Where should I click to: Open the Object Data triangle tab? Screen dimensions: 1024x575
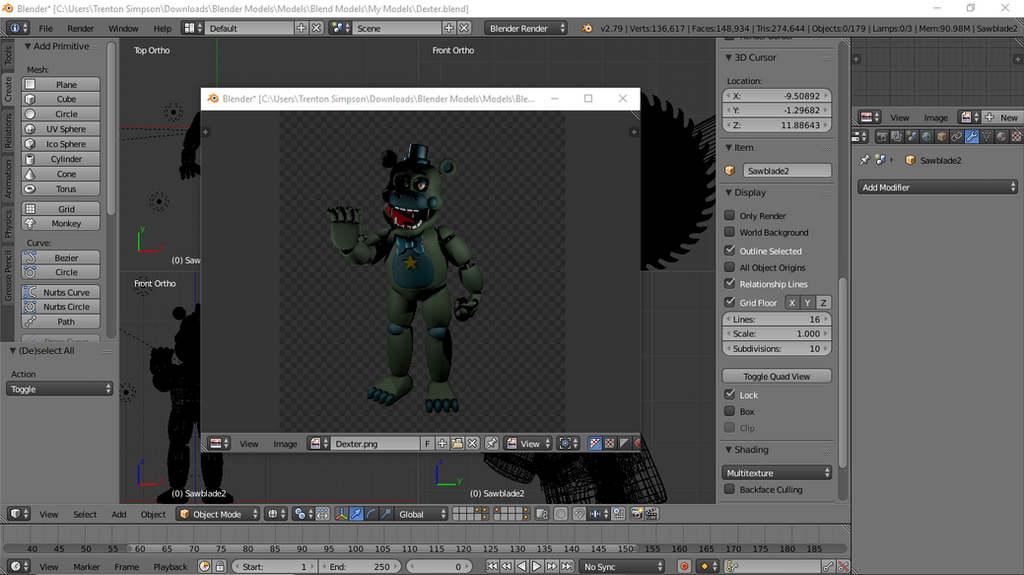pos(987,137)
